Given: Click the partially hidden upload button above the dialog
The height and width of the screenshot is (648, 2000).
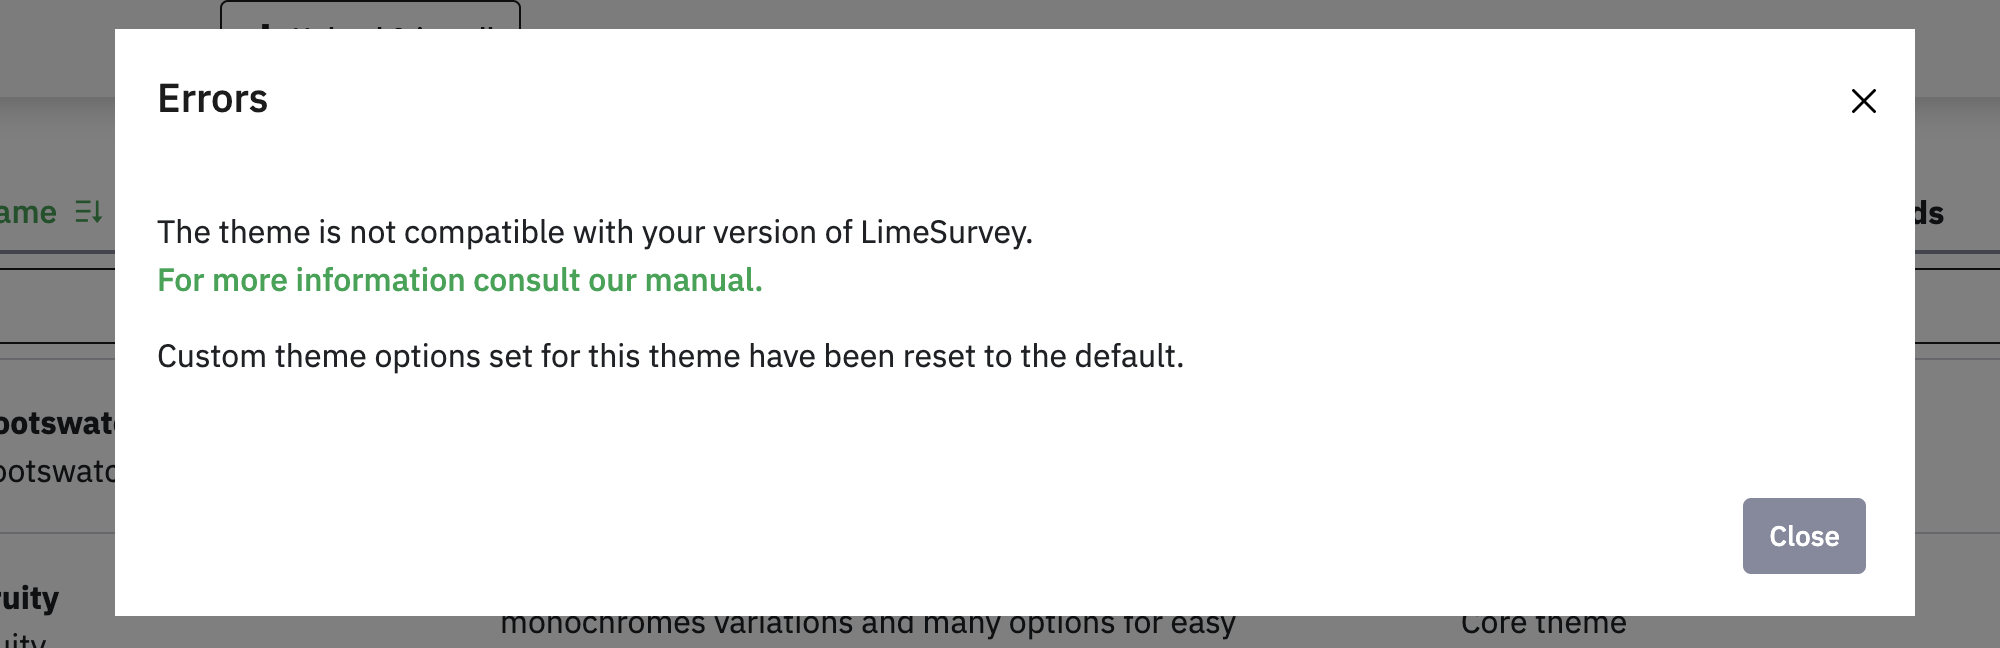Looking at the screenshot, I should (x=370, y=16).
